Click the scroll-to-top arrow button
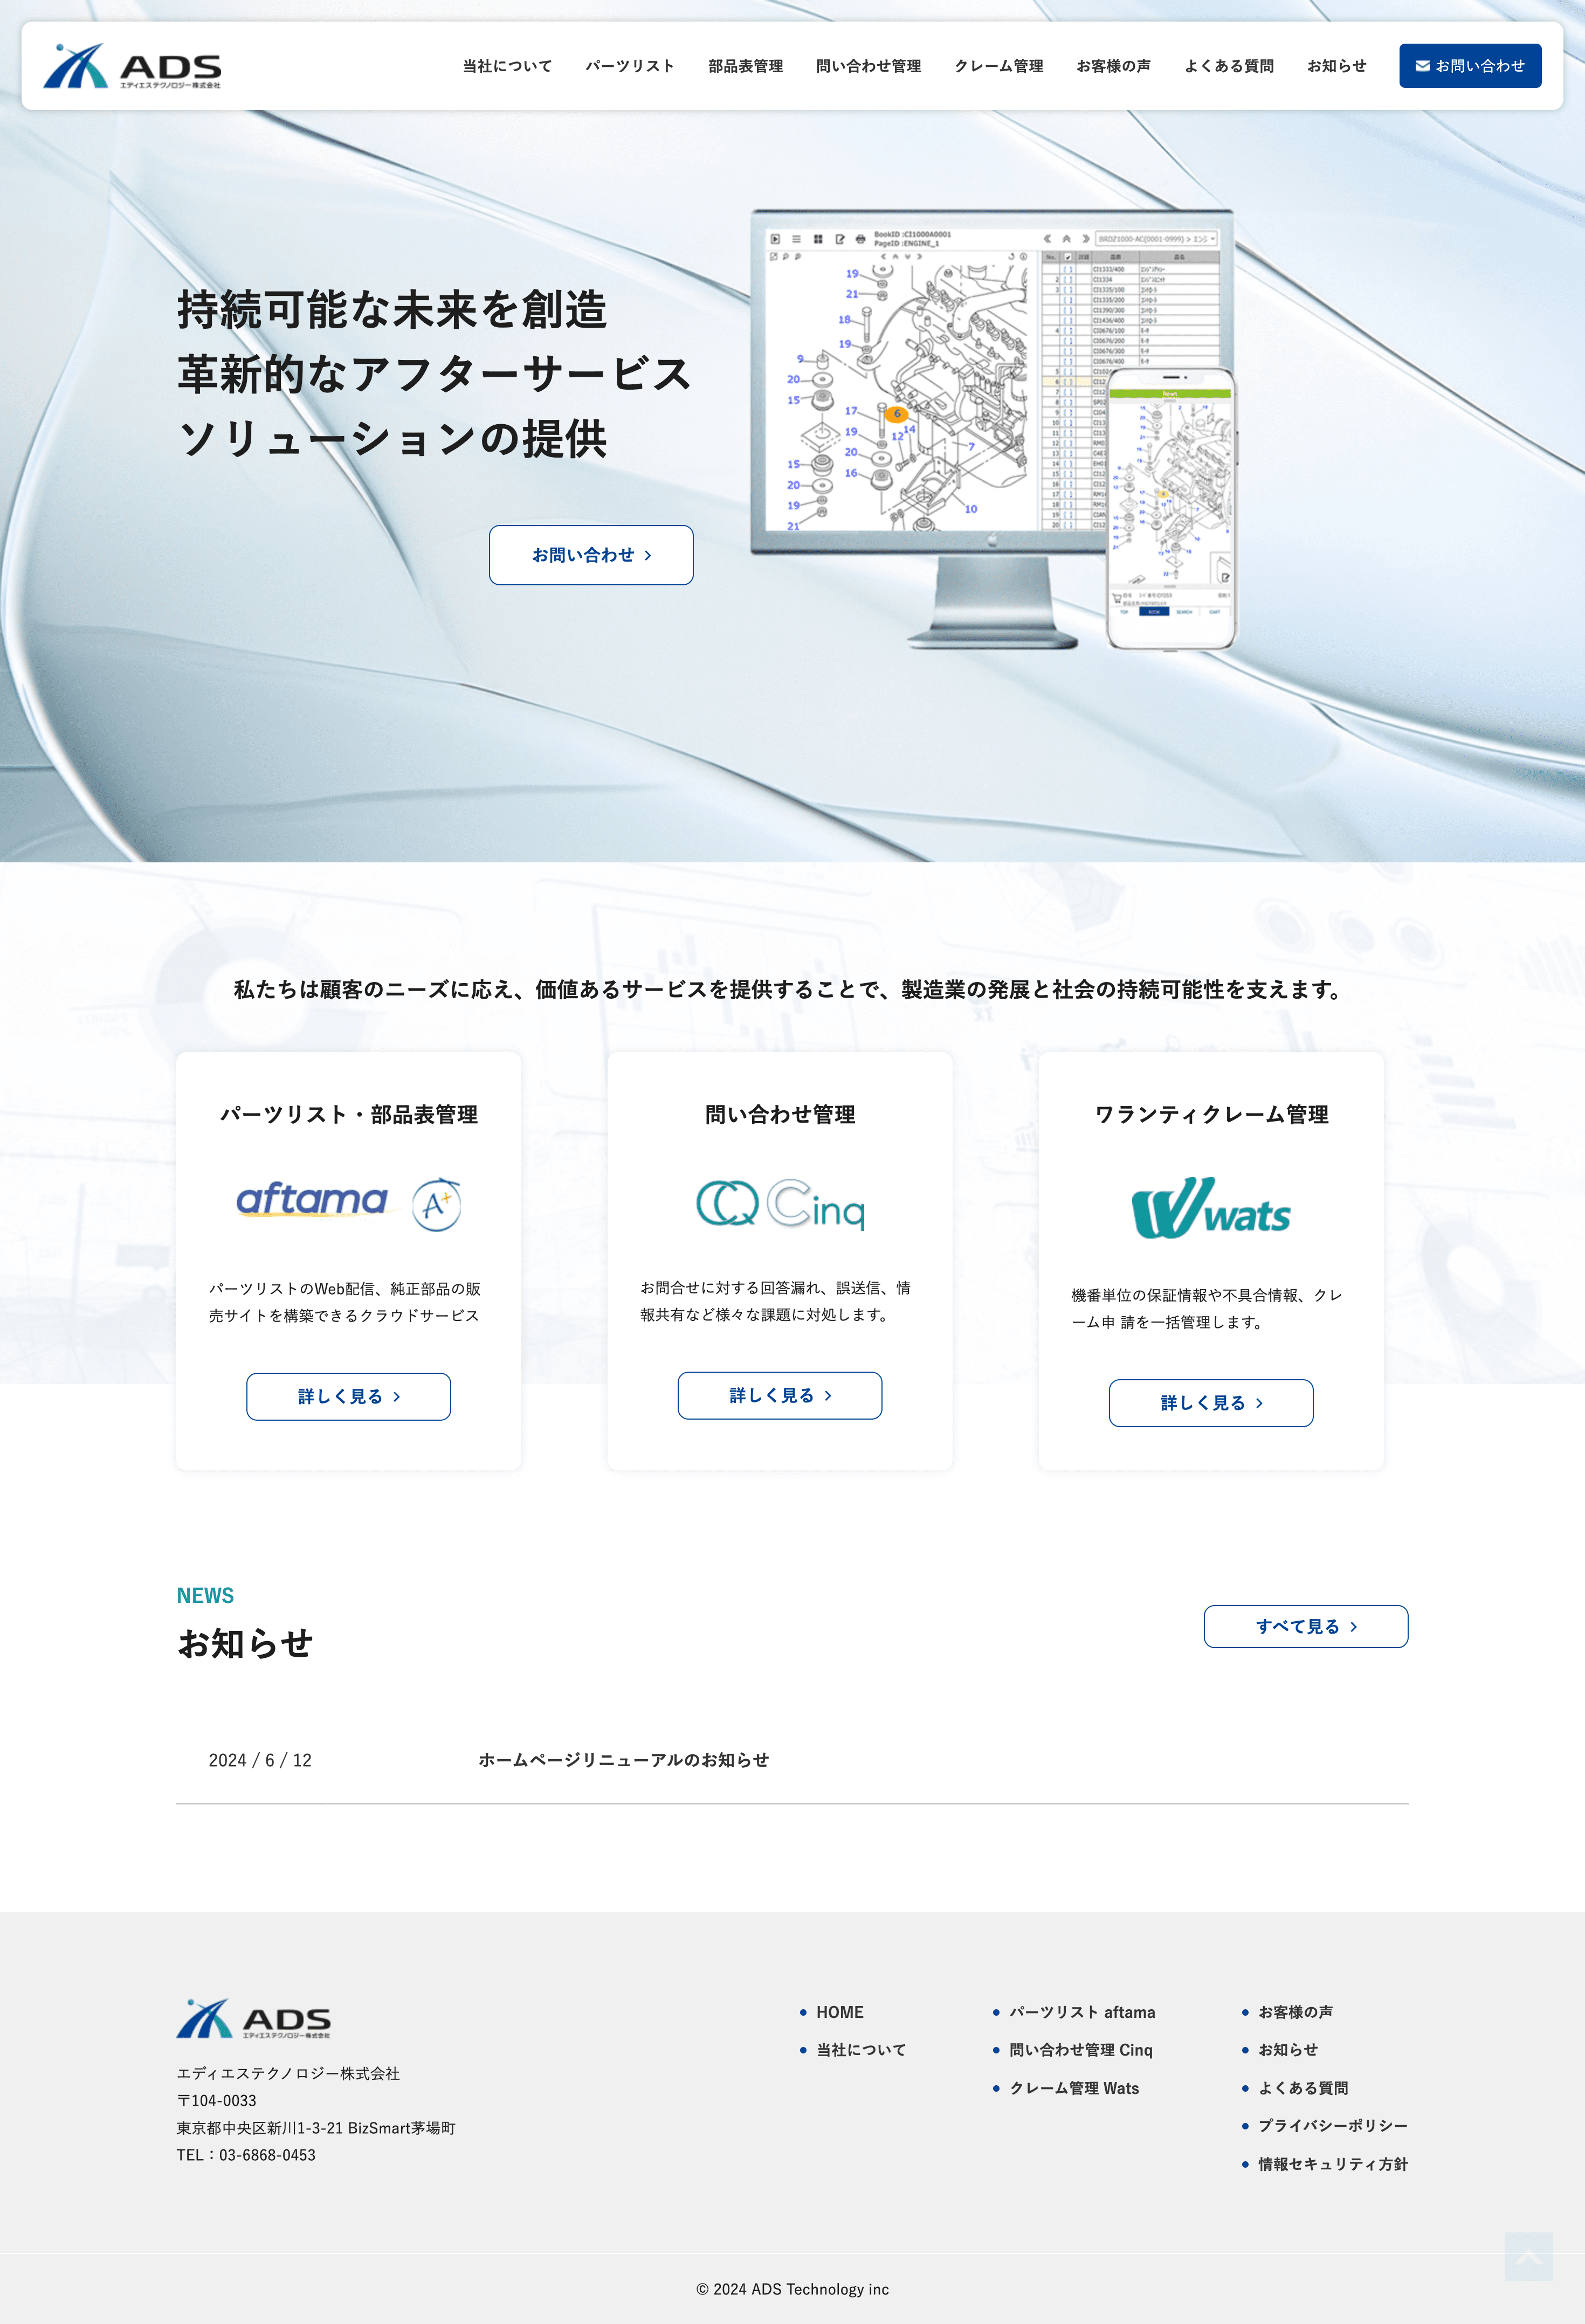Image resolution: width=1585 pixels, height=2324 pixels. coord(1528,2256)
